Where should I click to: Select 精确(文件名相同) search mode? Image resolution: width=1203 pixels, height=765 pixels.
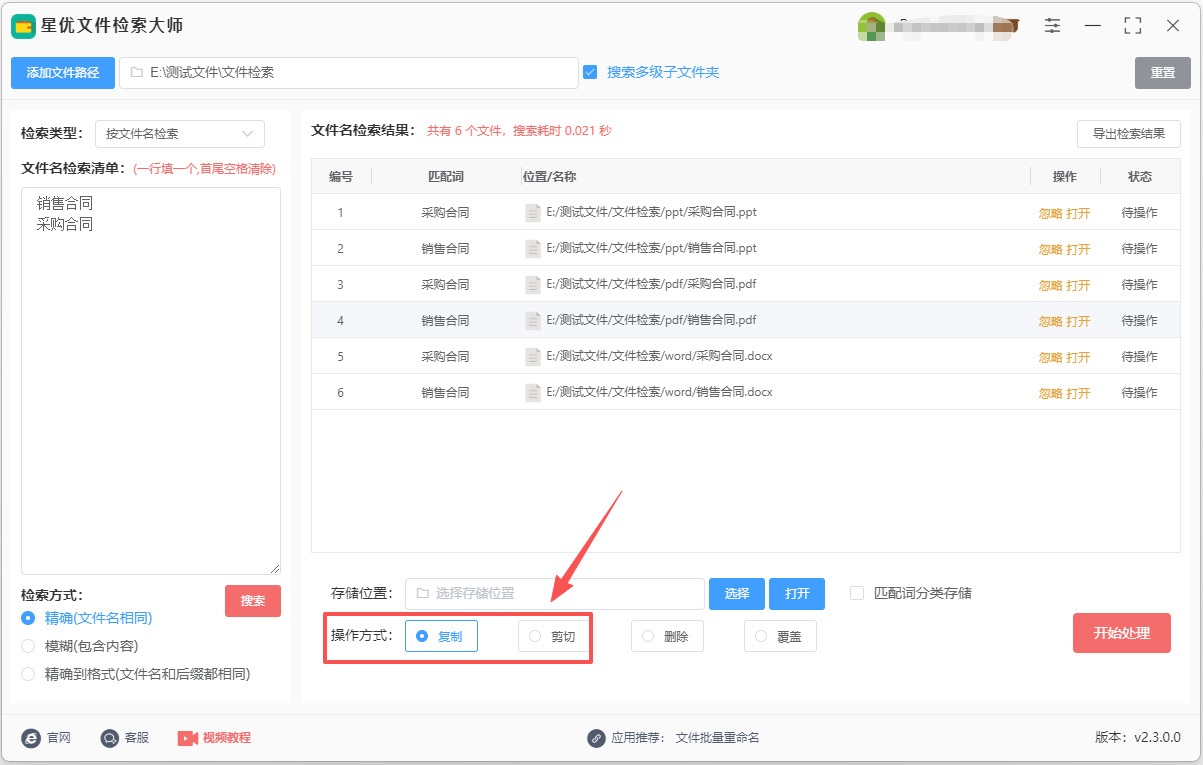click(28, 618)
